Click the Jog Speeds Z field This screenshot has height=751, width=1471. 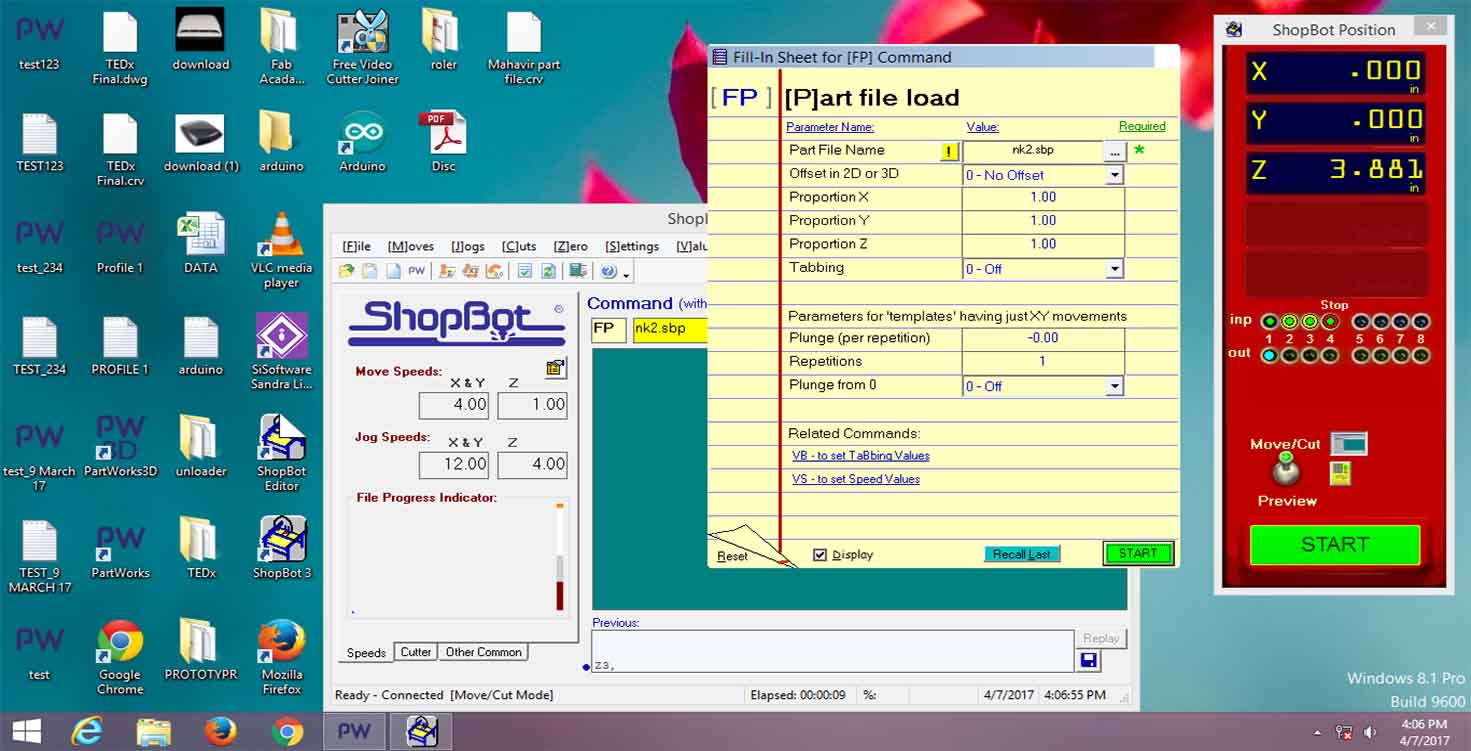pyautogui.click(x=532, y=464)
